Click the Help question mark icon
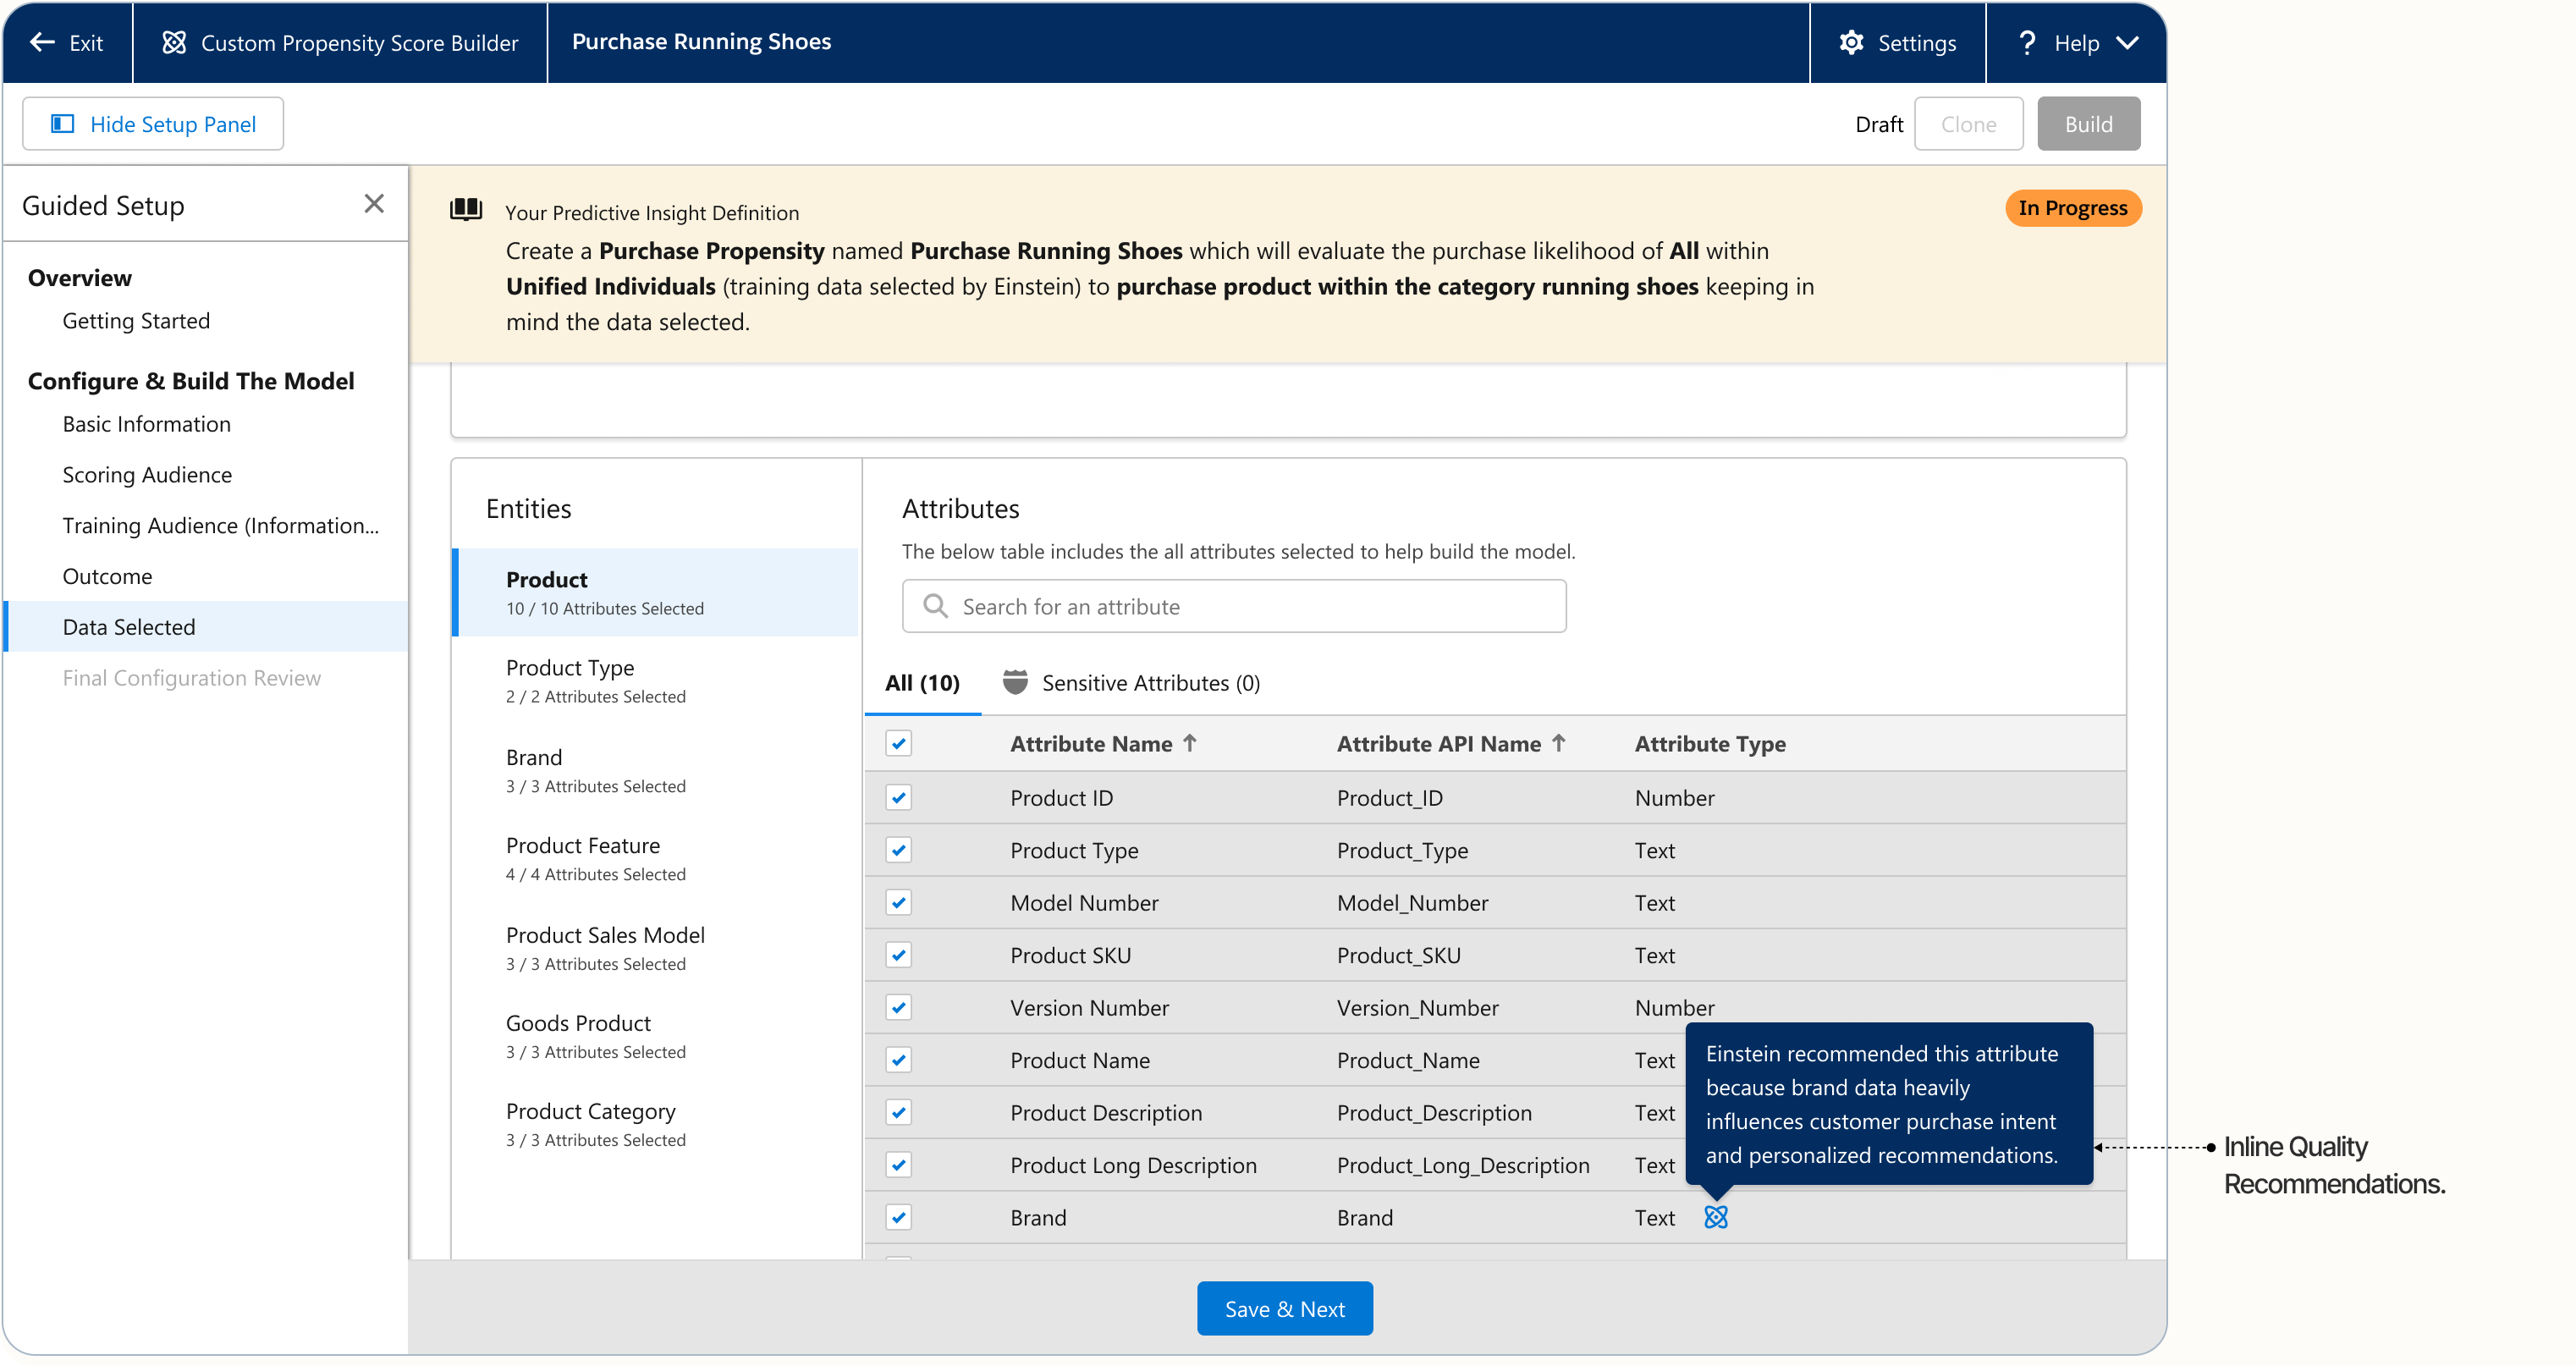2576x1366 pixels. click(x=2027, y=42)
